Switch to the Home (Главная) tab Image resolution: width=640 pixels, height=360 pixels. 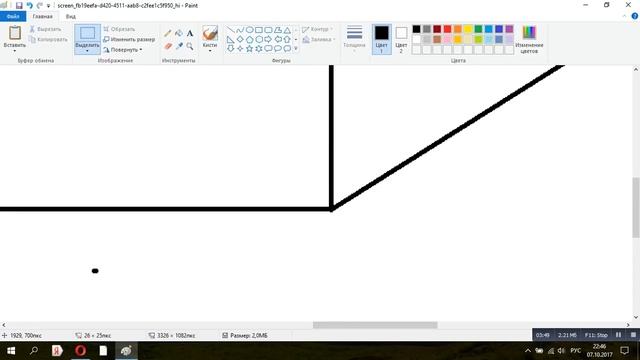click(42, 16)
